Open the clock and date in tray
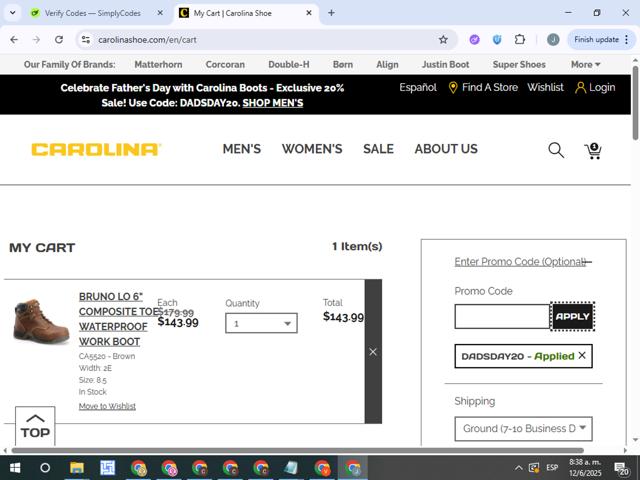 click(585, 468)
